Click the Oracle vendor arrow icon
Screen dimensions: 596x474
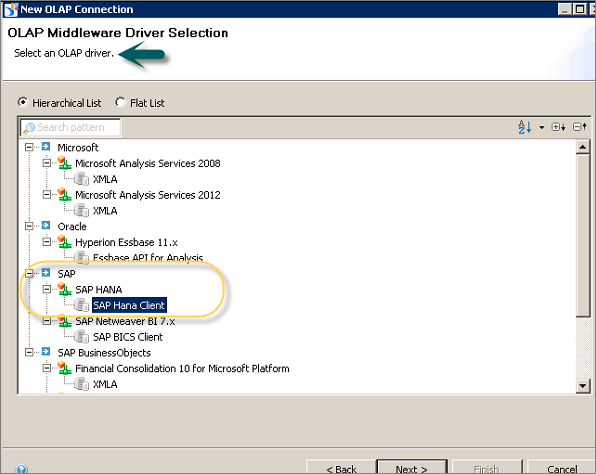pyautogui.click(x=46, y=226)
